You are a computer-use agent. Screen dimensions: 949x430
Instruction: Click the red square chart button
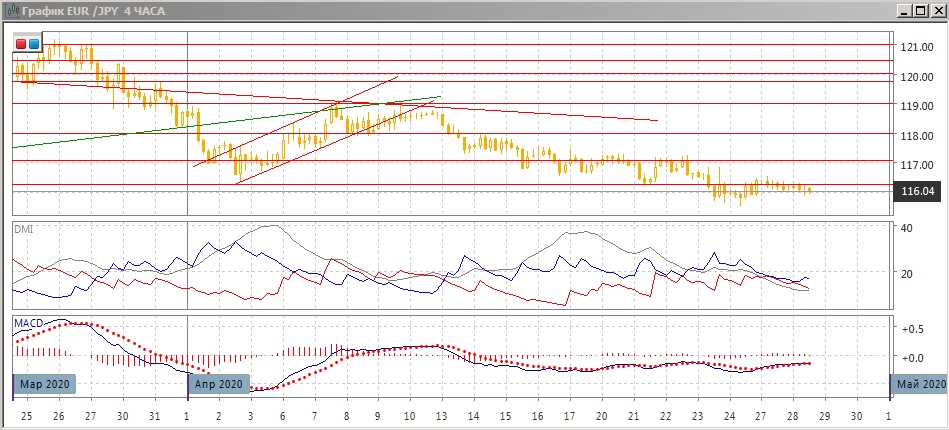22,44
